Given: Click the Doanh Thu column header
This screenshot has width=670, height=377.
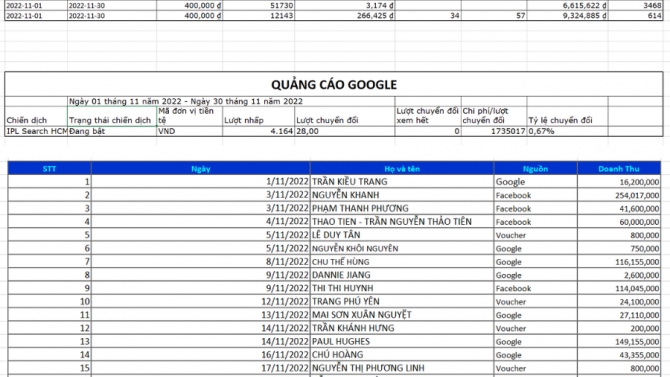Looking at the screenshot, I should point(619,168).
